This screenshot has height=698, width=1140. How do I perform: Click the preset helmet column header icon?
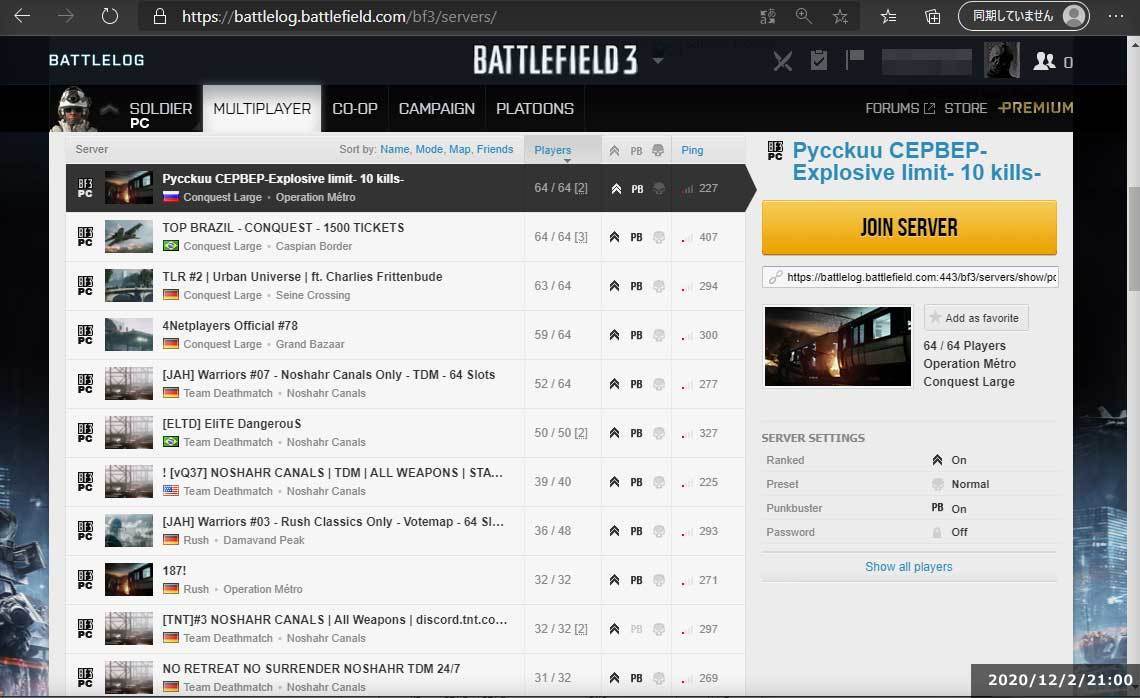tap(658, 150)
